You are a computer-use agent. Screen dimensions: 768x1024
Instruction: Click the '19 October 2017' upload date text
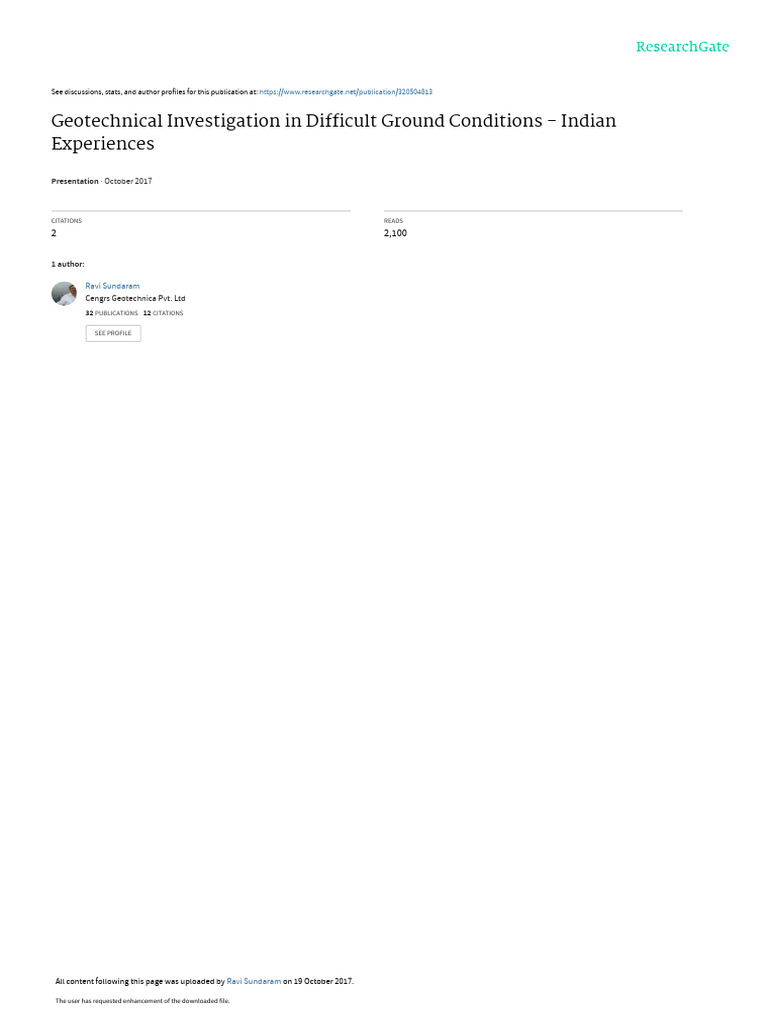323,981
